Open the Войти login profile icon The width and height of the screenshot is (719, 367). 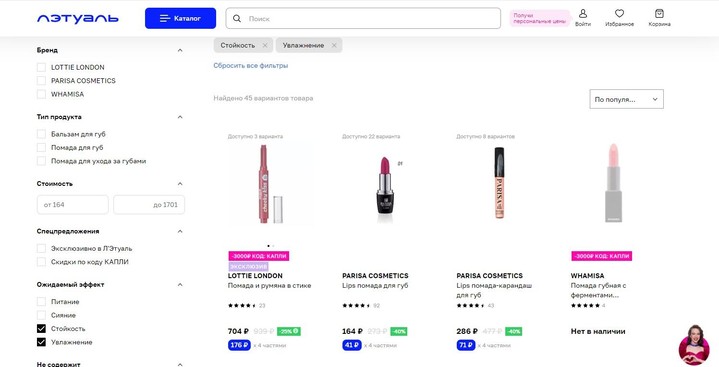coord(583,14)
